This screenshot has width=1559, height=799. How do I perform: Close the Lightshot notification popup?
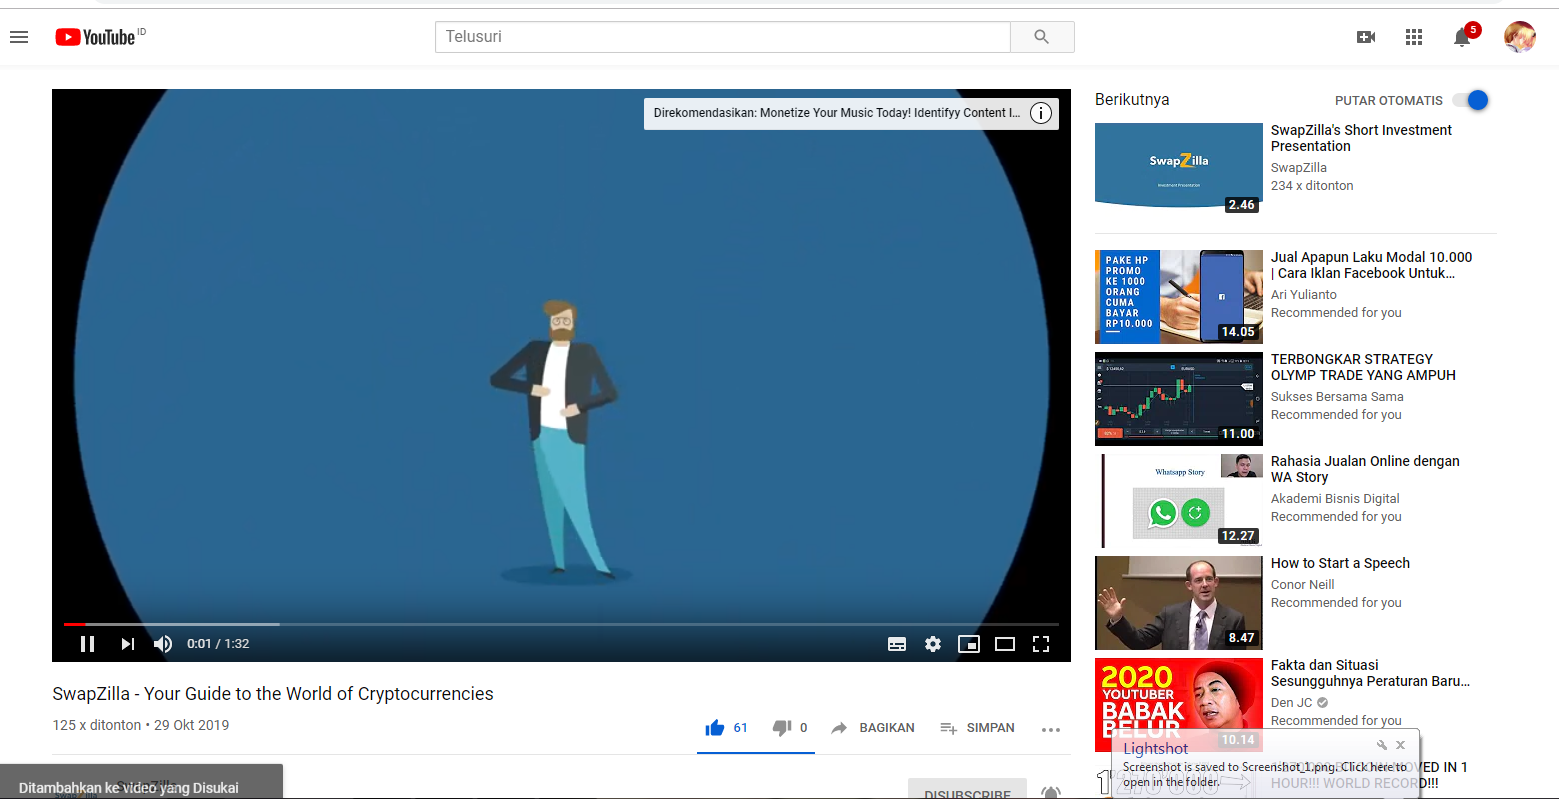point(1400,745)
